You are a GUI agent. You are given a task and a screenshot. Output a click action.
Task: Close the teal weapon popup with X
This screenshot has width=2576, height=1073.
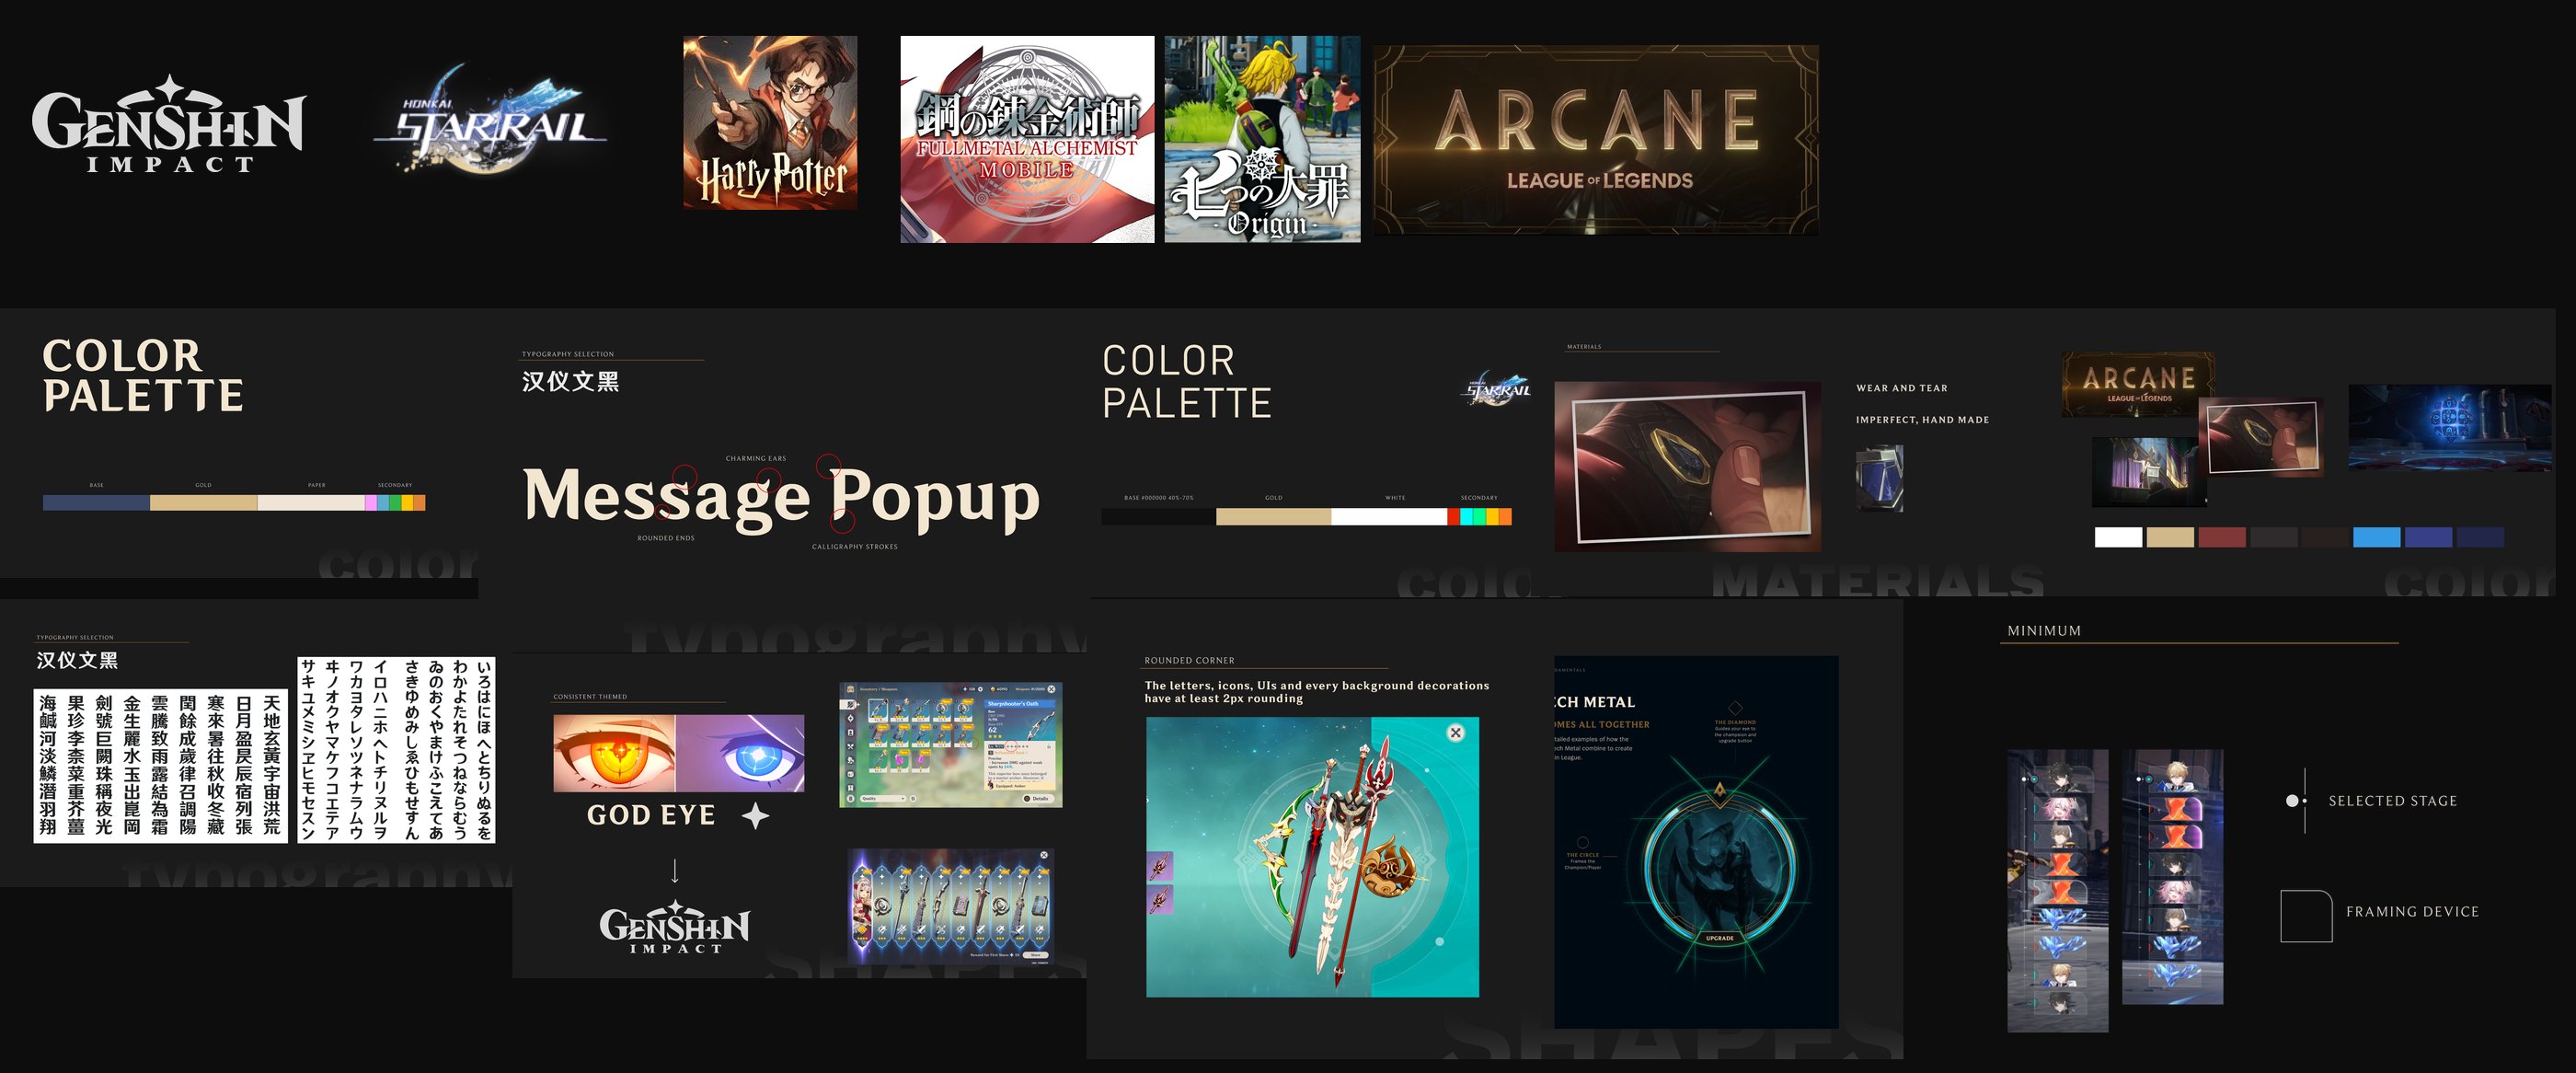pos(1456,733)
